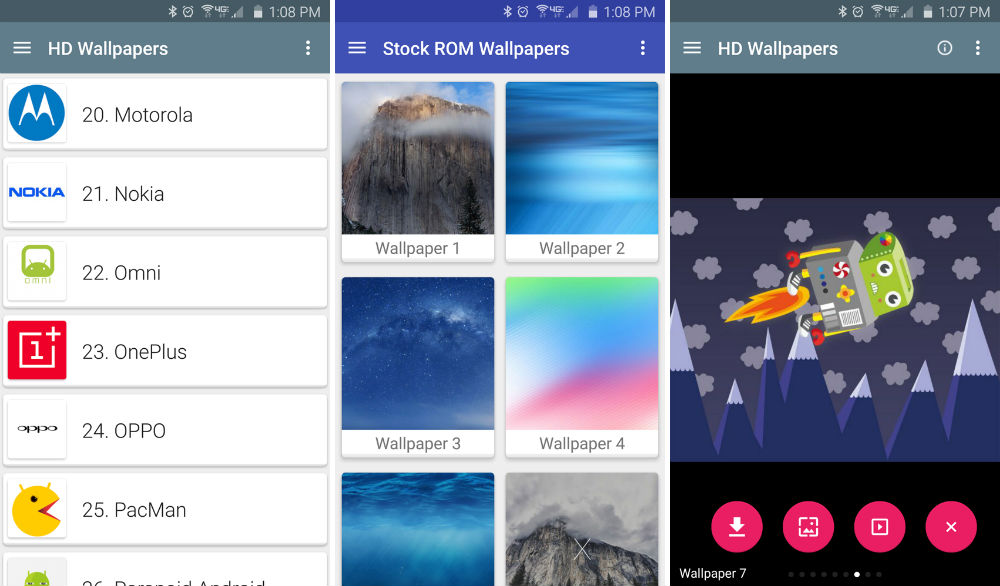Open the 24. OPPO wallpaper category
Viewport: 1000px width, 586px height.
point(166,430)
